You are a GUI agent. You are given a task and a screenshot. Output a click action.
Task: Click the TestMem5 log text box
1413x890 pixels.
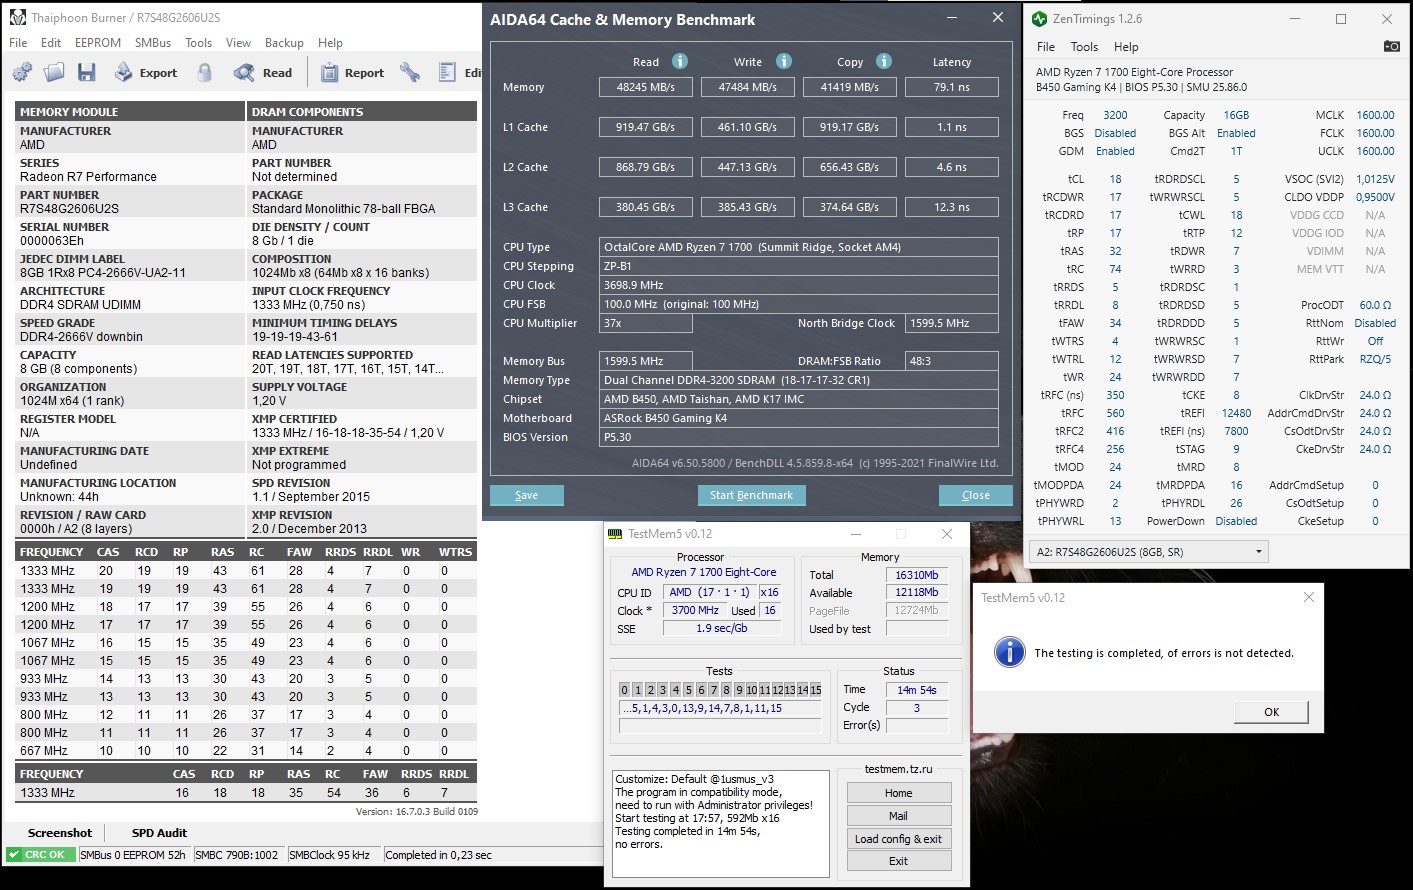pos(721,823)
